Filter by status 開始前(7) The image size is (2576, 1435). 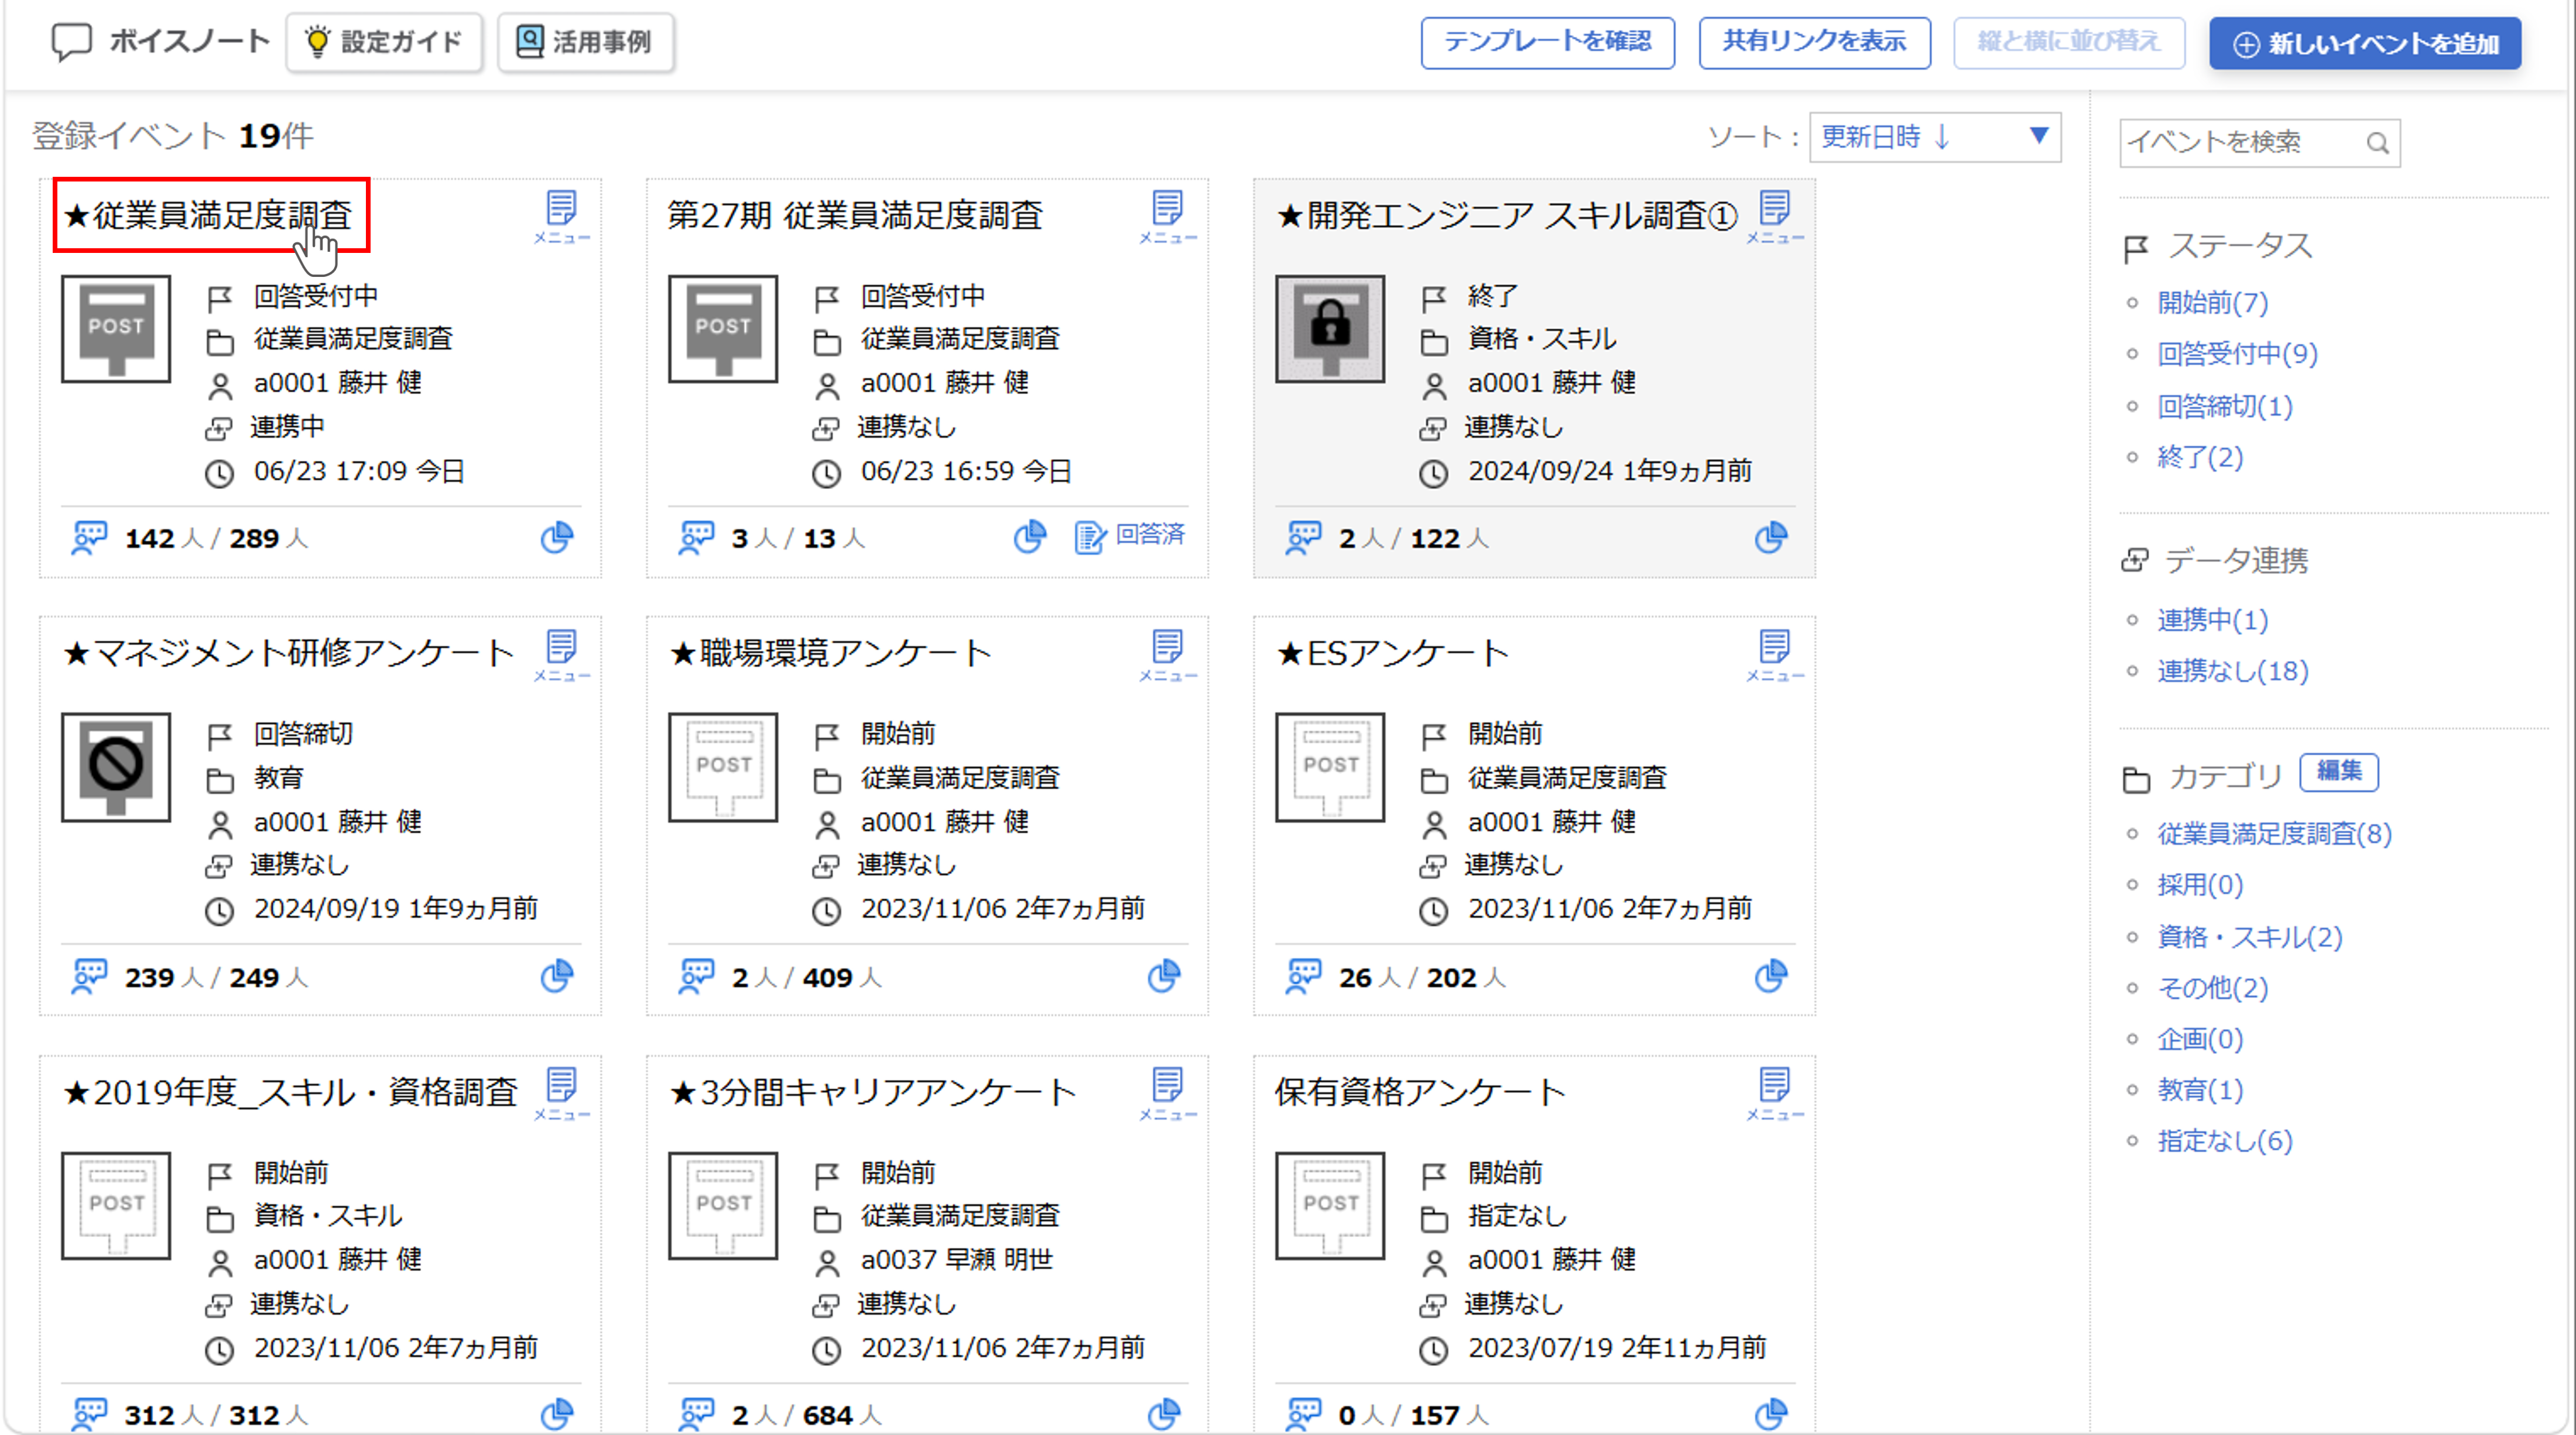pyautogui.click(x=2212, y=302)
